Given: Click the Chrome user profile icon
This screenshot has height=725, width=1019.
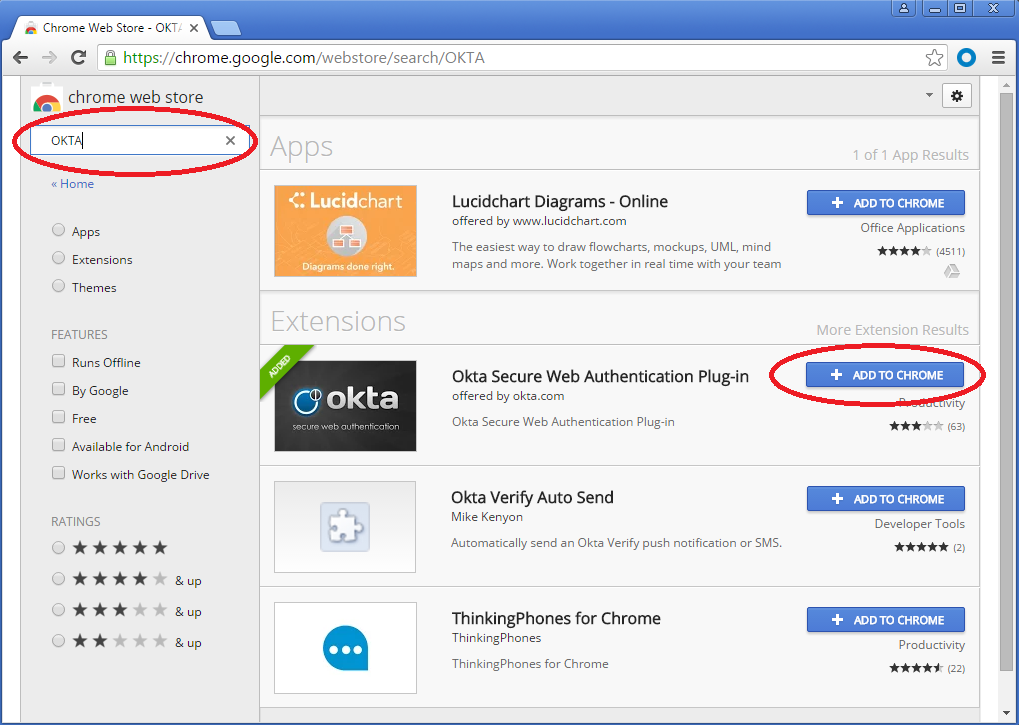Looking at the screenshot, I should [x=903, y=8].
